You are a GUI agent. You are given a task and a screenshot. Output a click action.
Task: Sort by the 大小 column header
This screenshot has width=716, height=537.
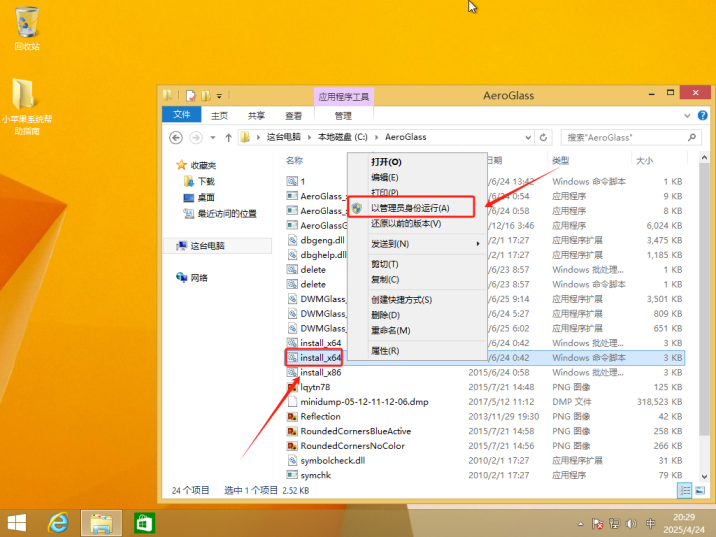[x=644, y=160]
